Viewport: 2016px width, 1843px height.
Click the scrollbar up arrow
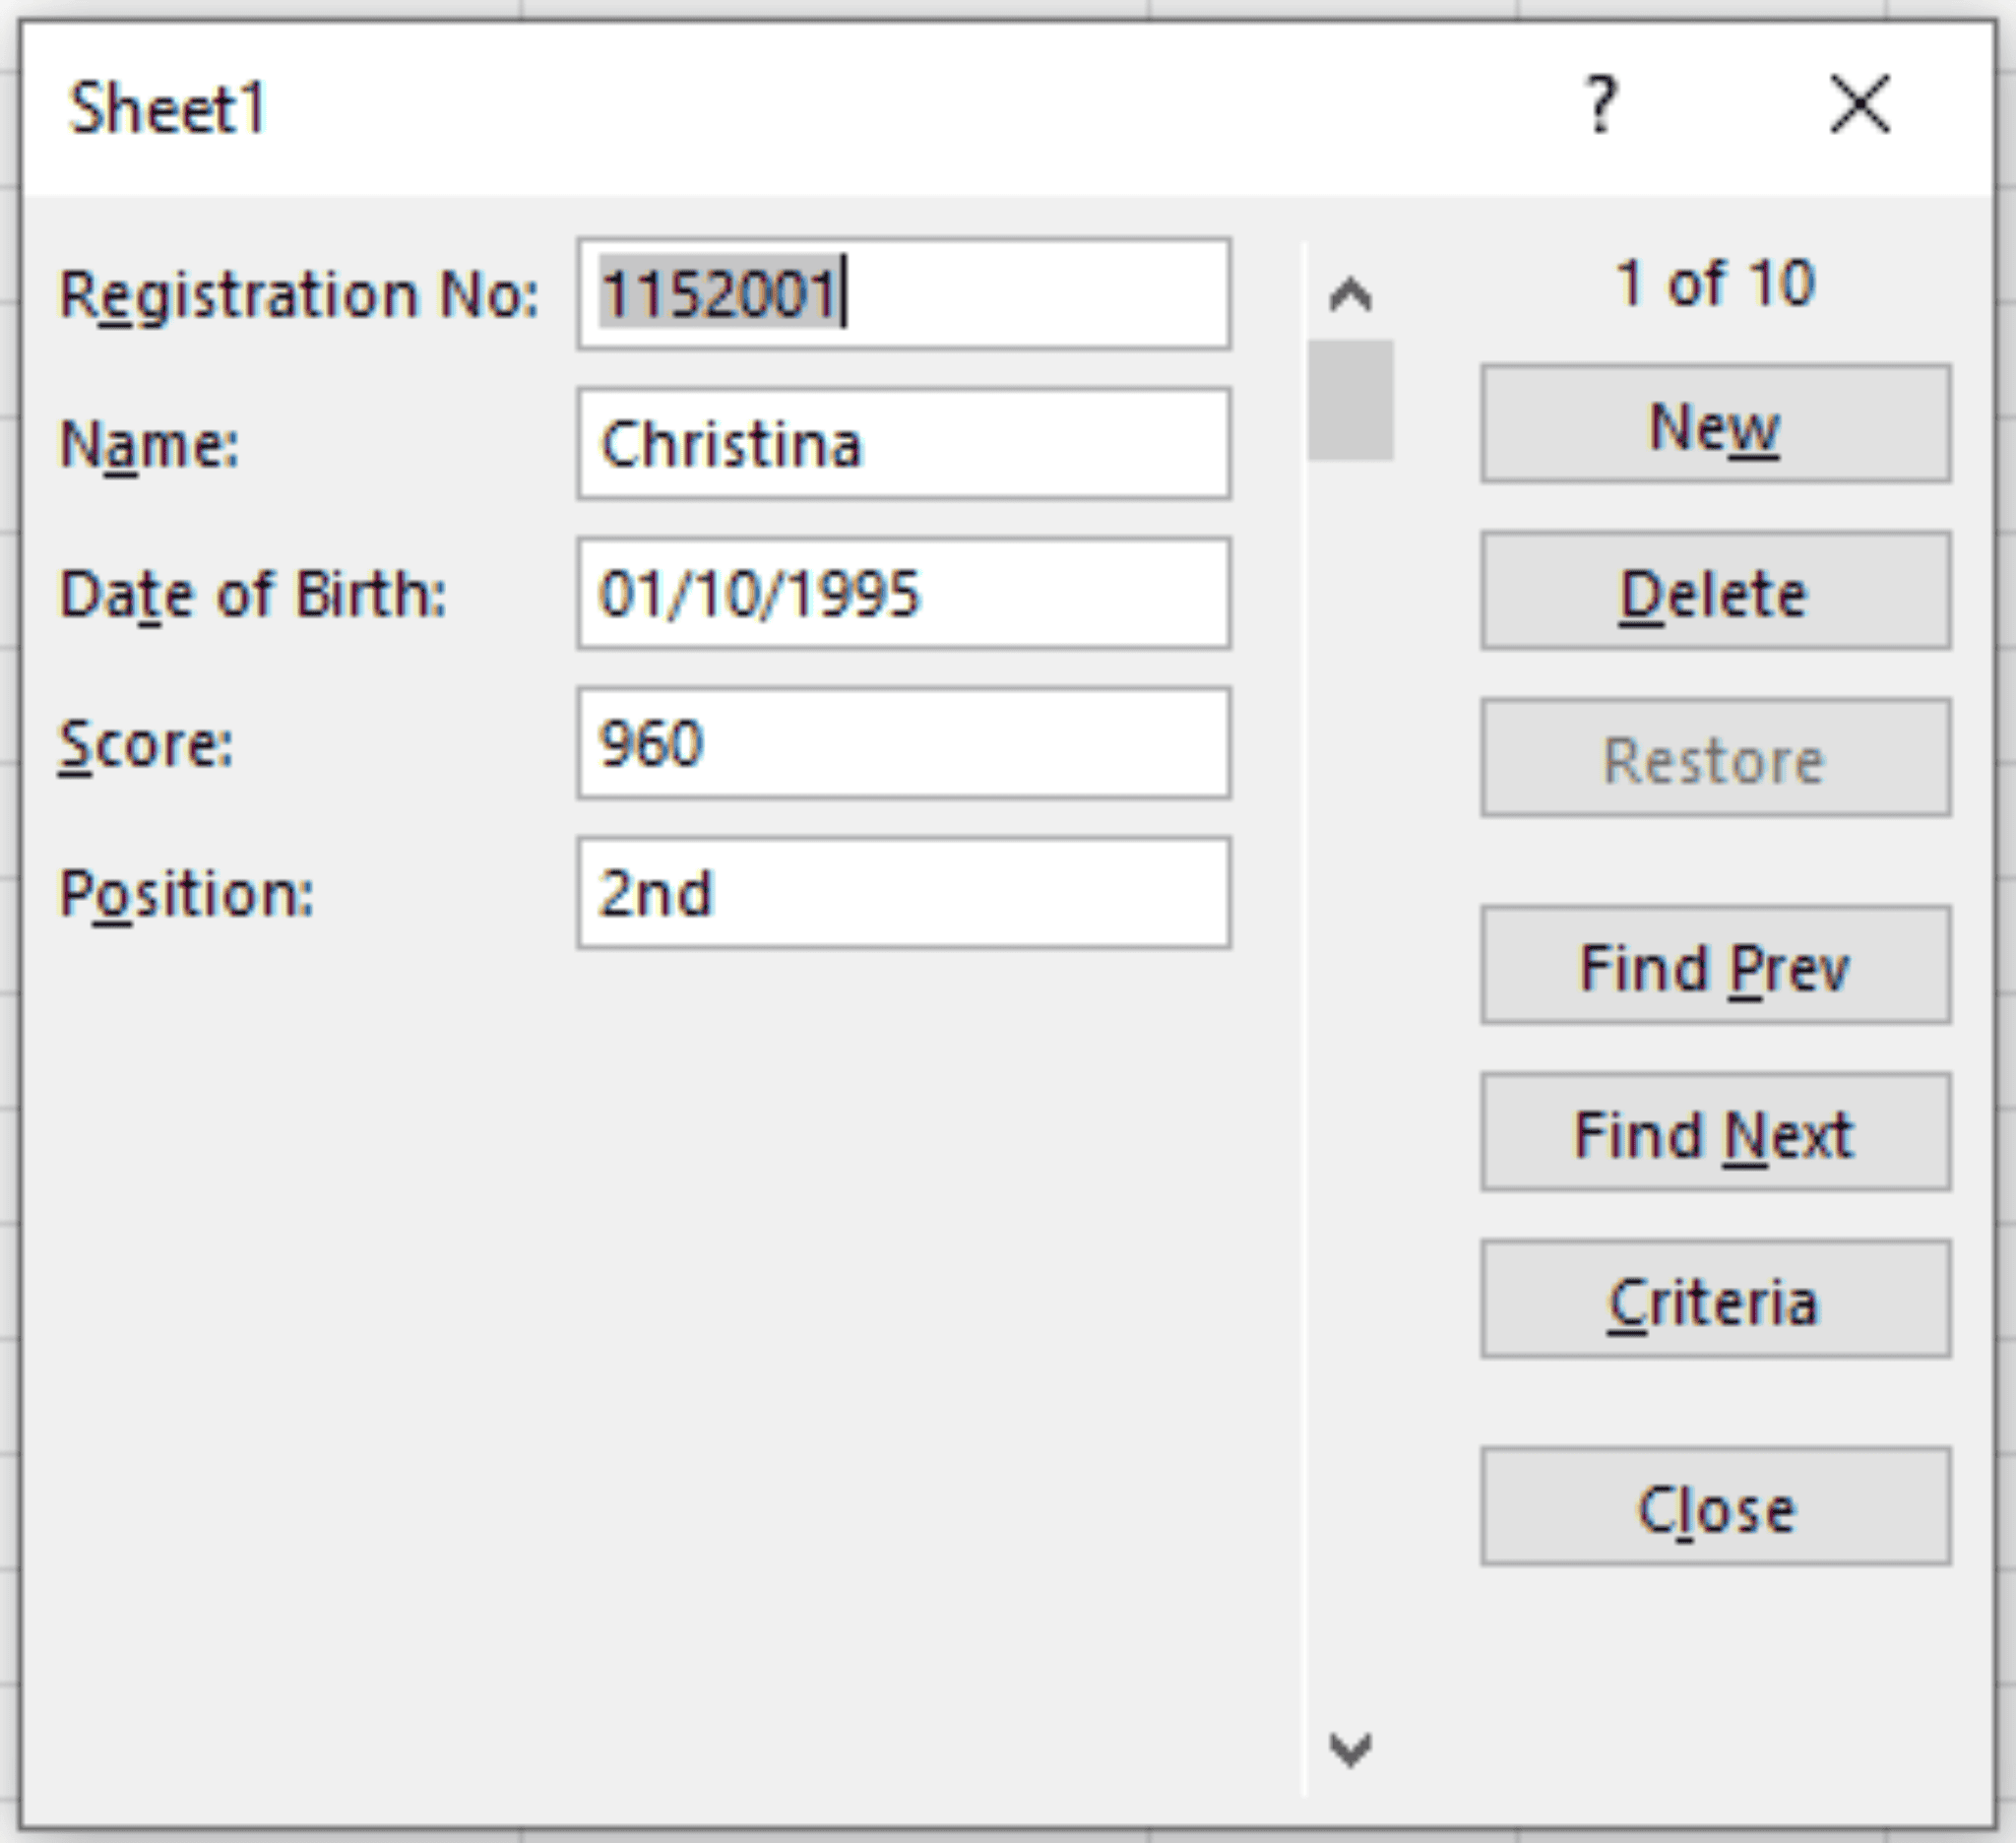1352,295
